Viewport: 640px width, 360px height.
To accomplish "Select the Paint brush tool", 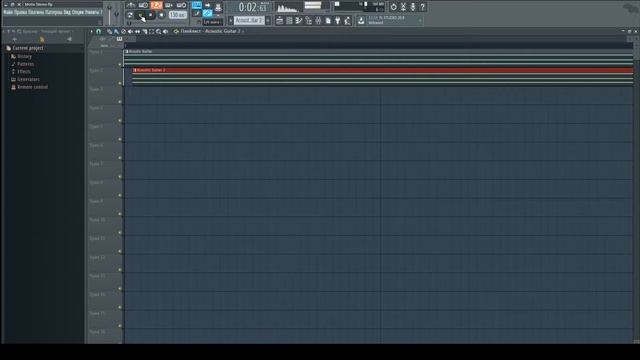I will click(116, 31).
